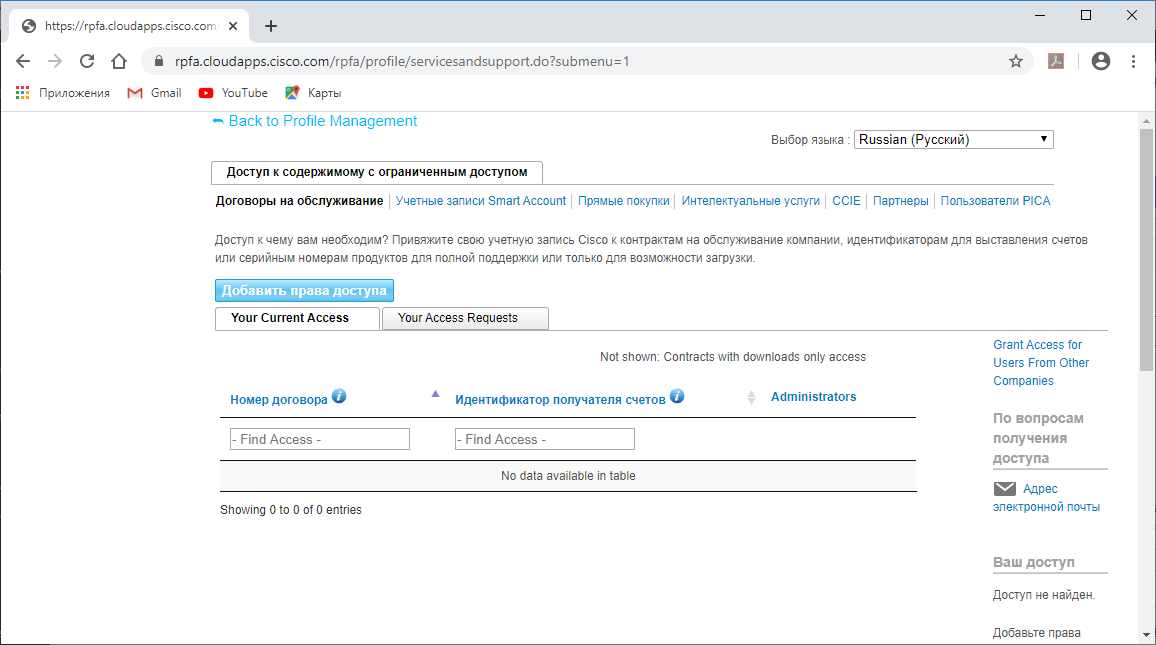
Task: Focus the Номер договора Find Access field
Action: [x=320, y=439]
